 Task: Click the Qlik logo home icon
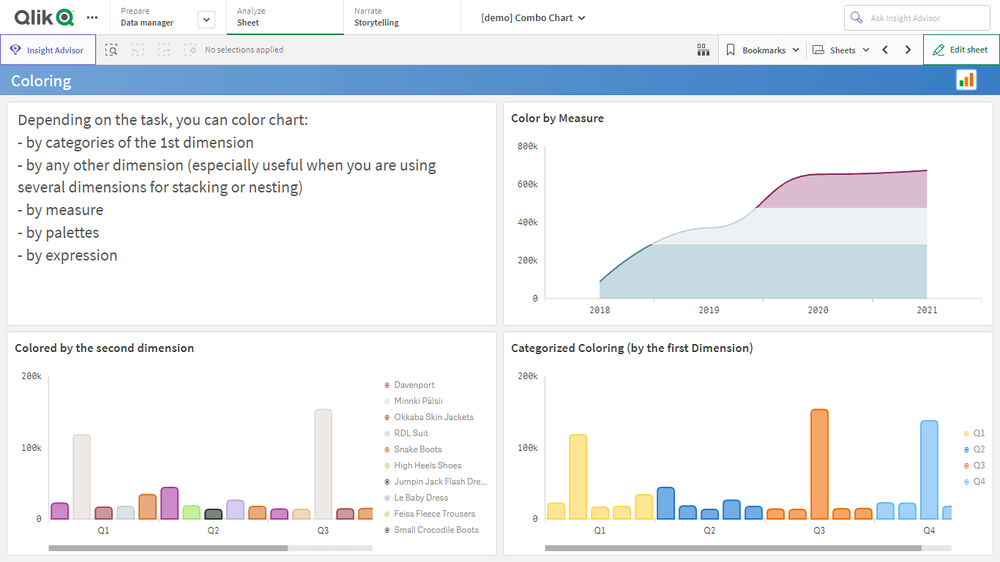[44, 17]
